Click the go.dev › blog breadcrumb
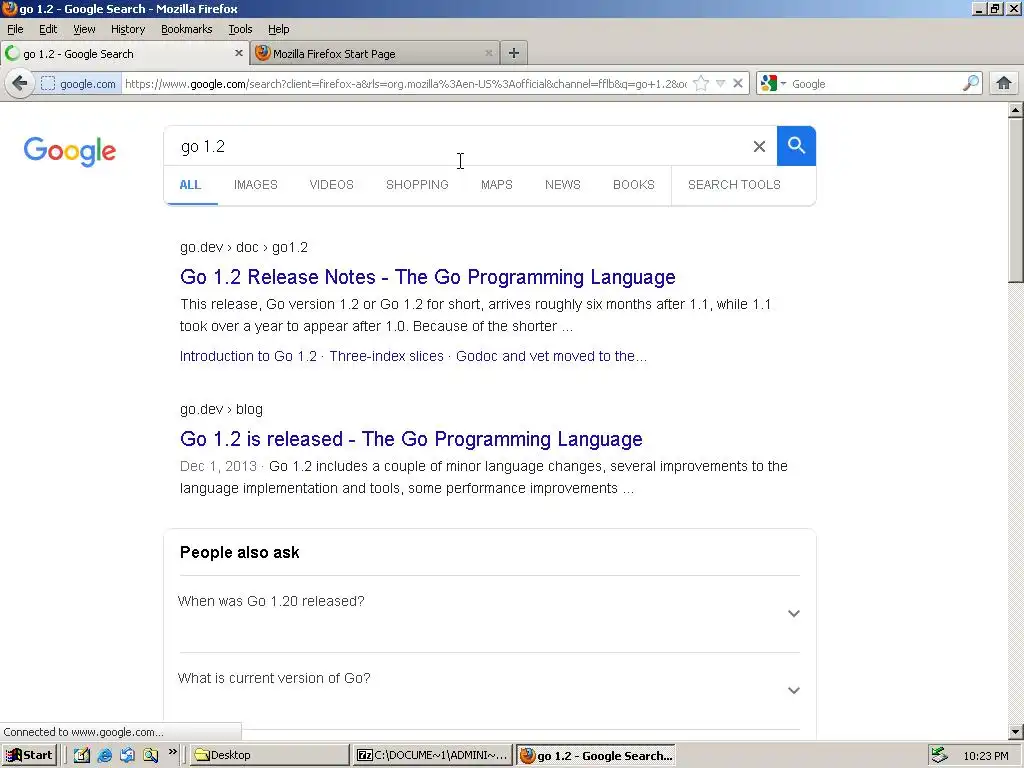The height and width of the screenshot is (768, 1024). [221, 409]
